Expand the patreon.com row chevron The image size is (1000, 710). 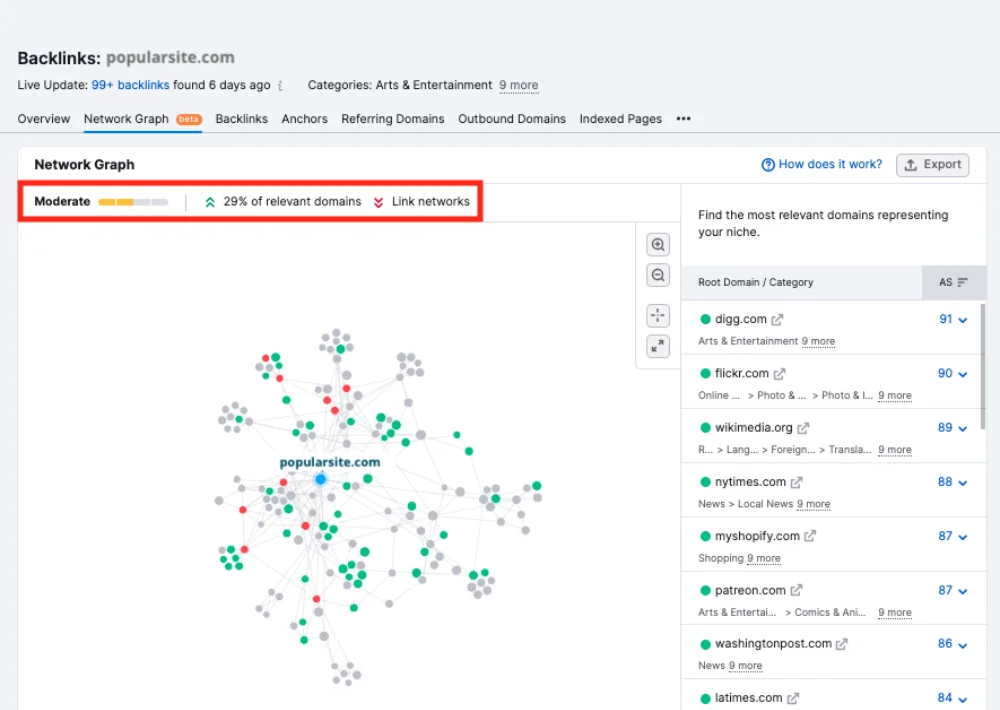[x=963, y=591]
